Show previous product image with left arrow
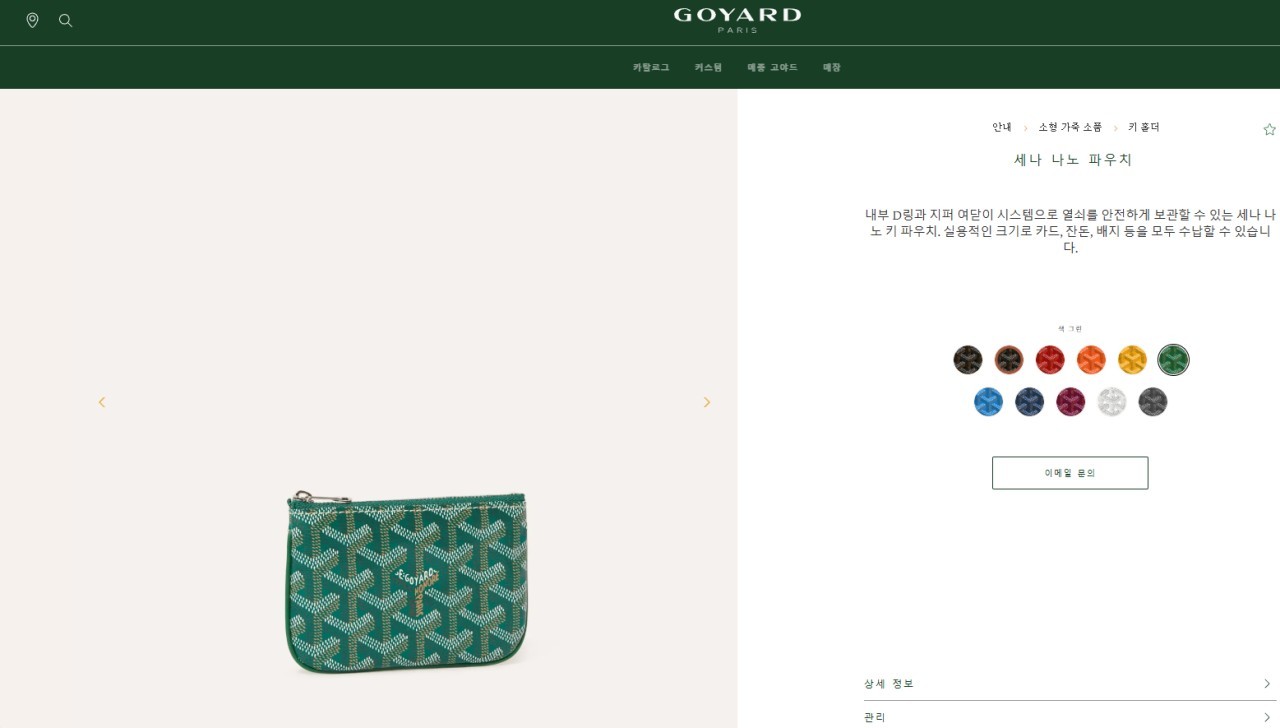This screenshot has height=728, width=1280. [x=101, y=402]
